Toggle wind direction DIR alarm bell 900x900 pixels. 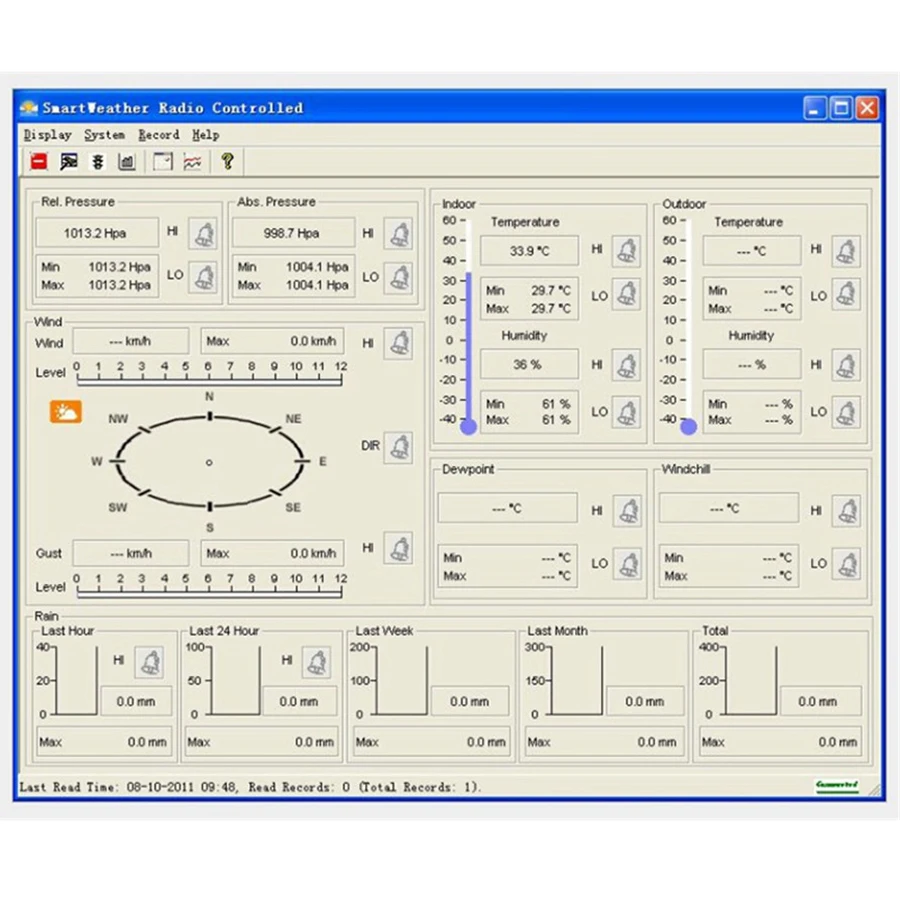(398, 447)
